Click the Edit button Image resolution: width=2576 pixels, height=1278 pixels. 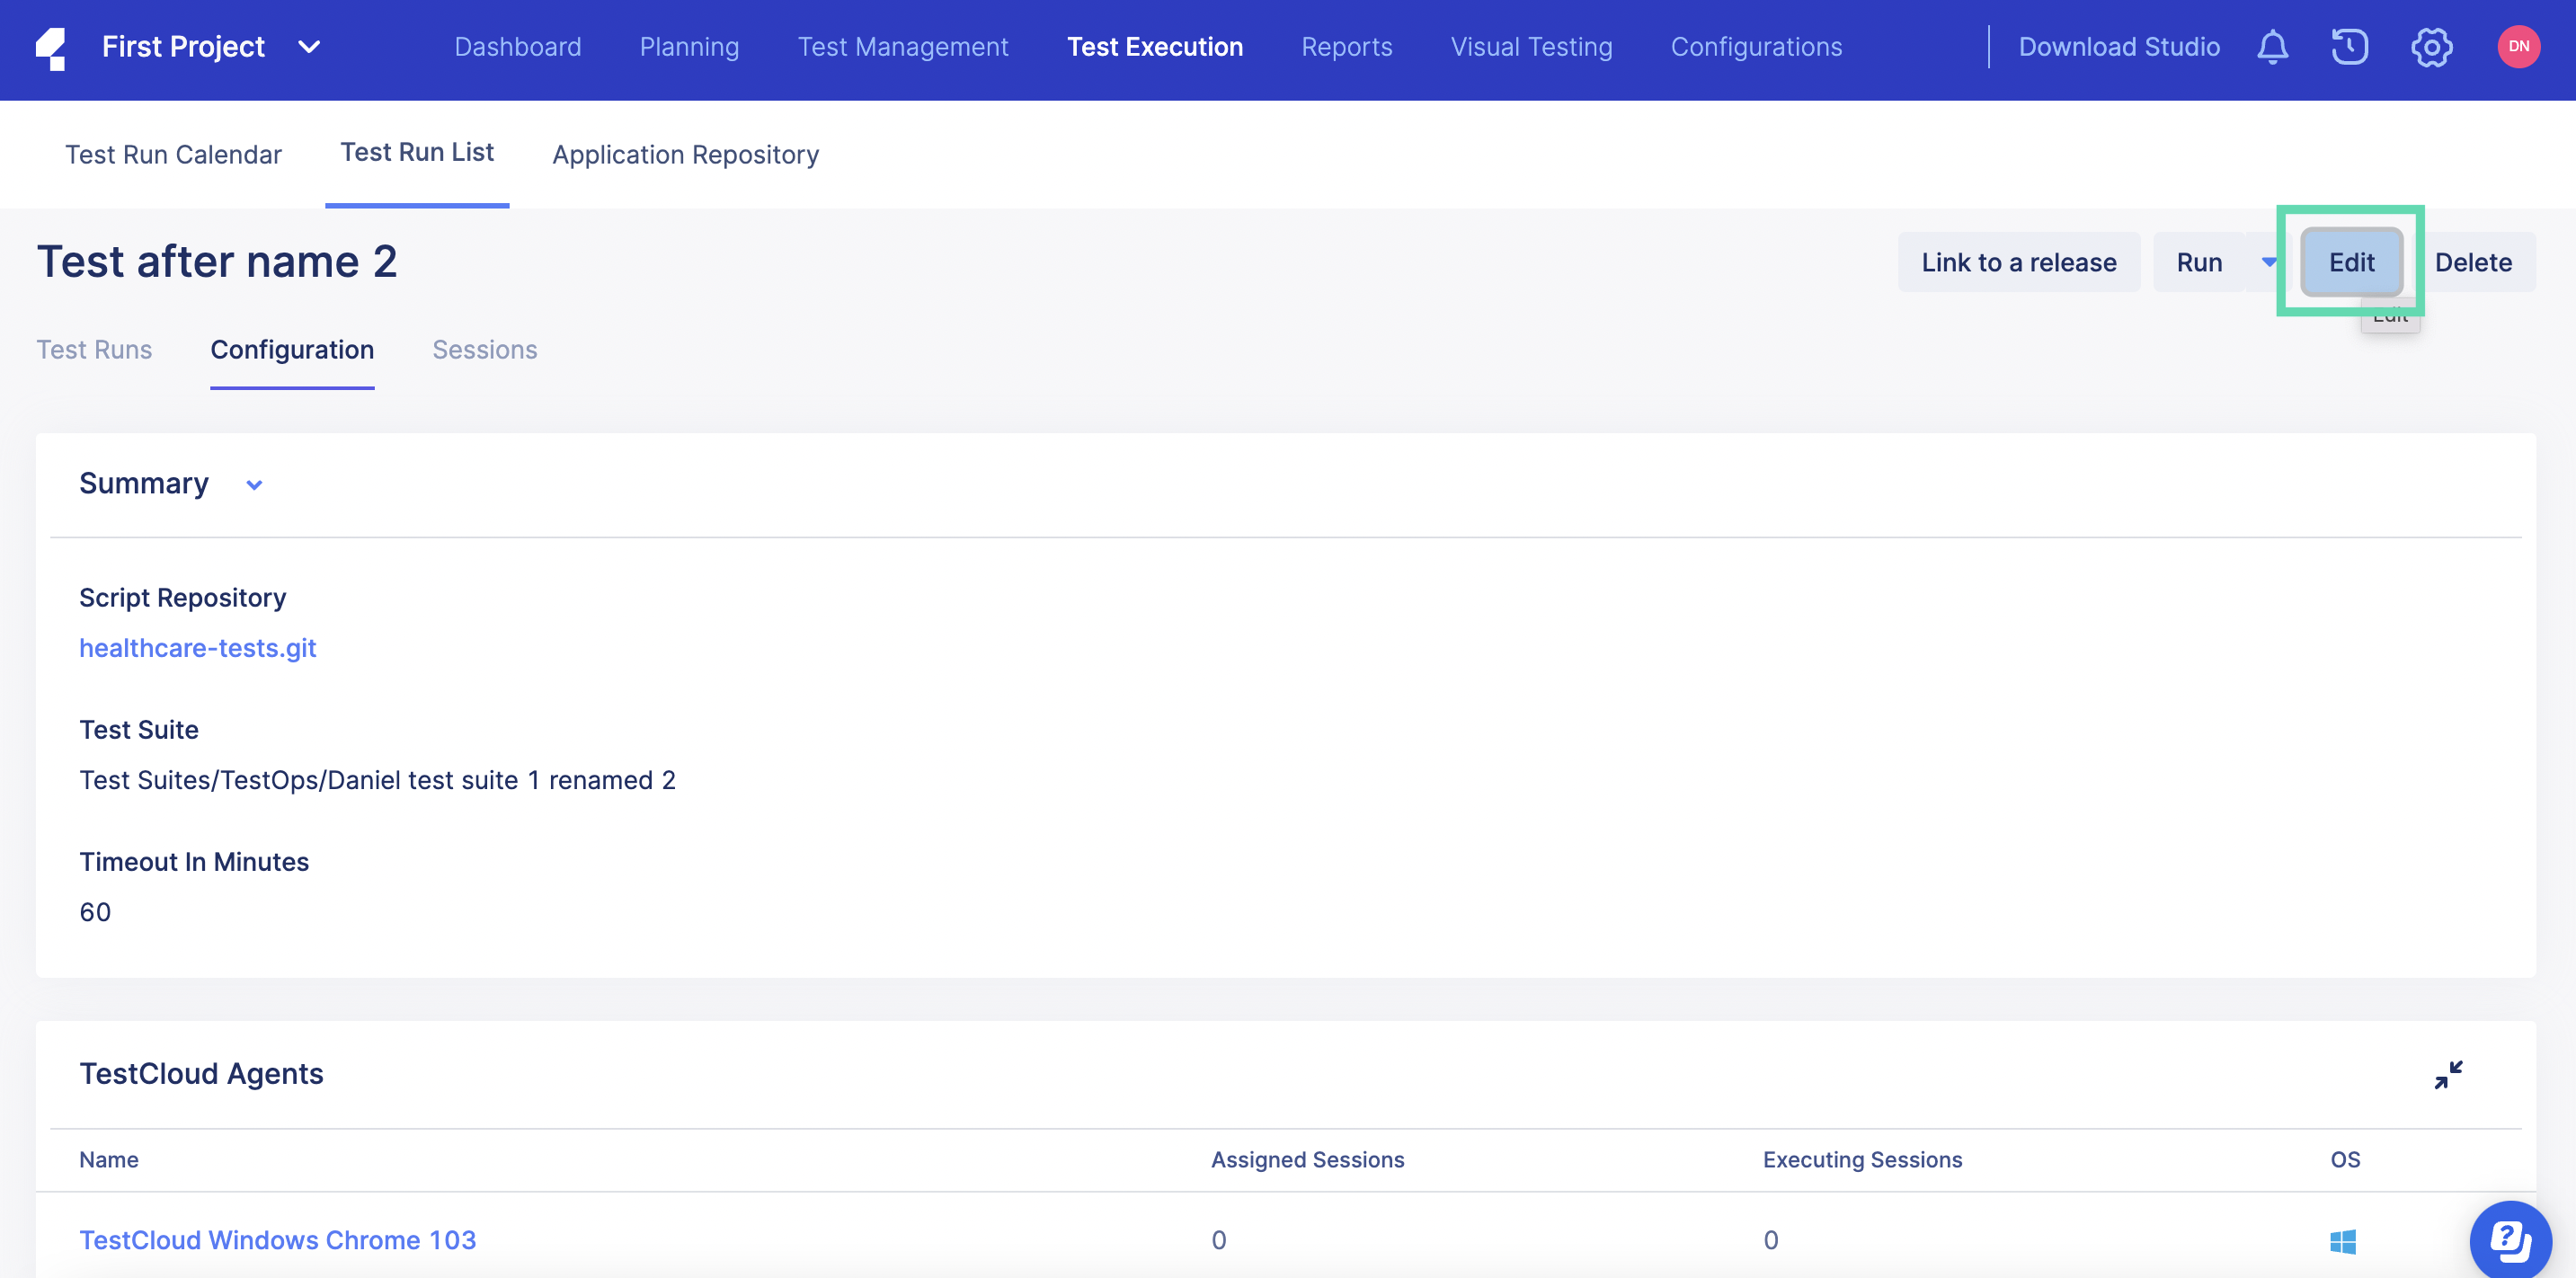coord(2351,262)
